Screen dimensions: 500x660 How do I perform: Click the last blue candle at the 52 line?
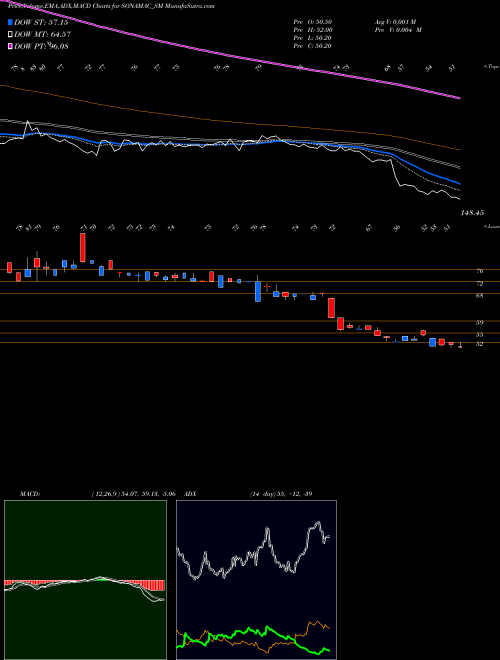pos(432,342)
